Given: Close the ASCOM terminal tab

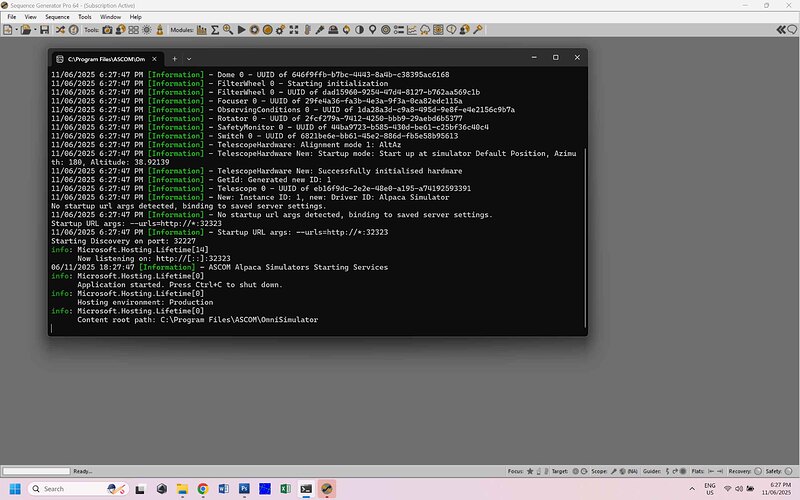Looking at the screenshot, I should (155, 59).
